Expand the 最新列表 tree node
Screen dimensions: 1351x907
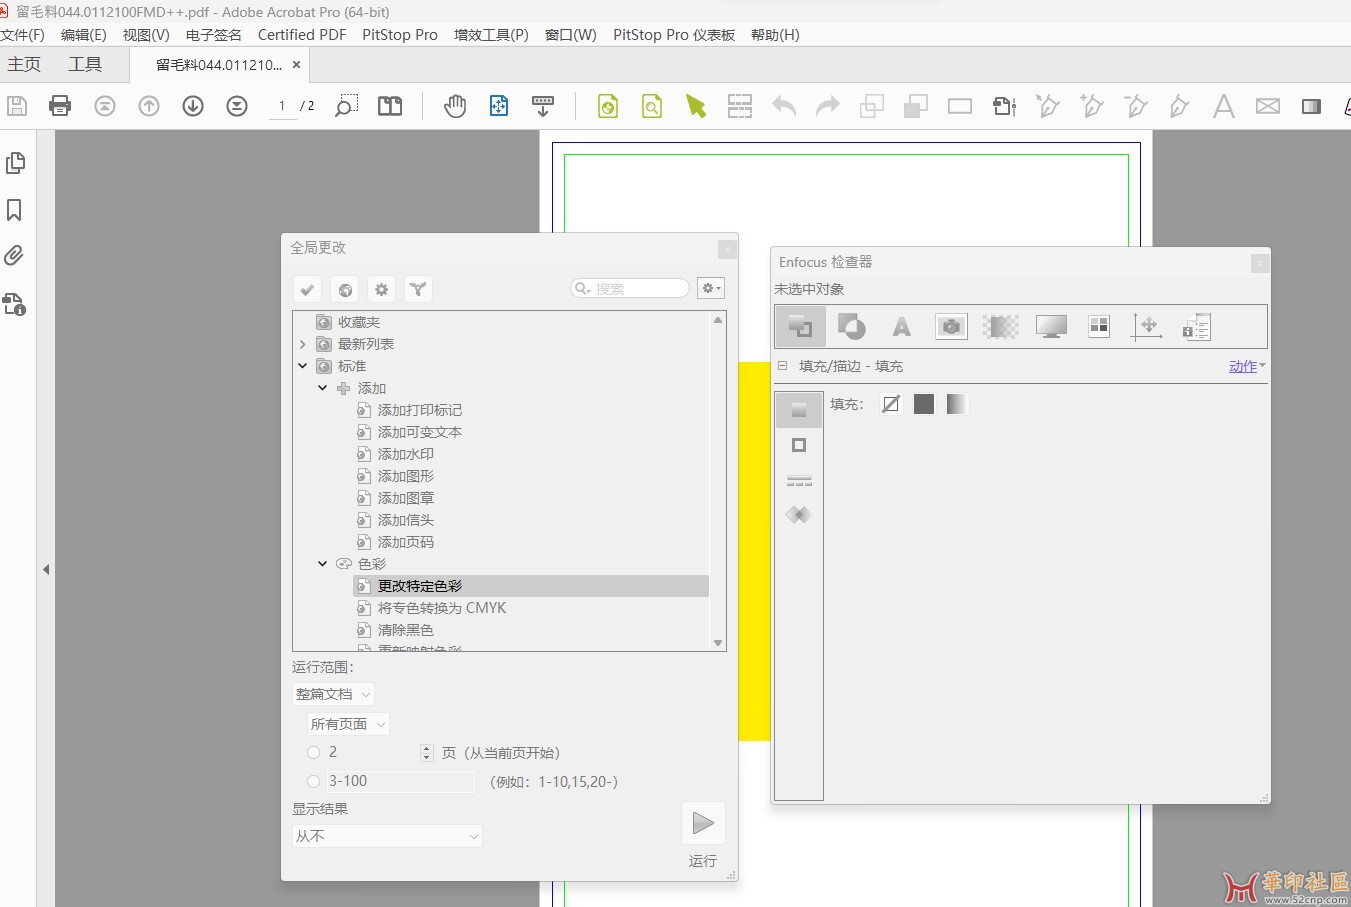[303, 344]
